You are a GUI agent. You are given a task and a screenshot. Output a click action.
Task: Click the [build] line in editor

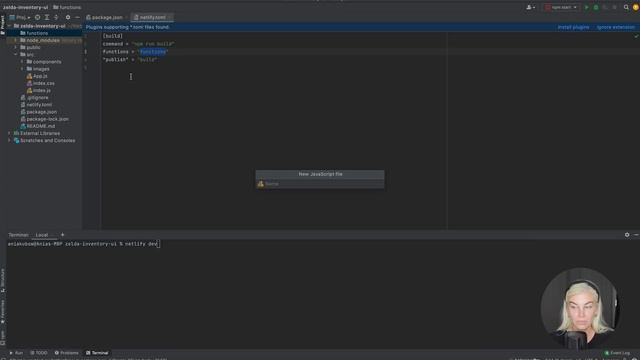pyautogui.click(x=113, y=36)
